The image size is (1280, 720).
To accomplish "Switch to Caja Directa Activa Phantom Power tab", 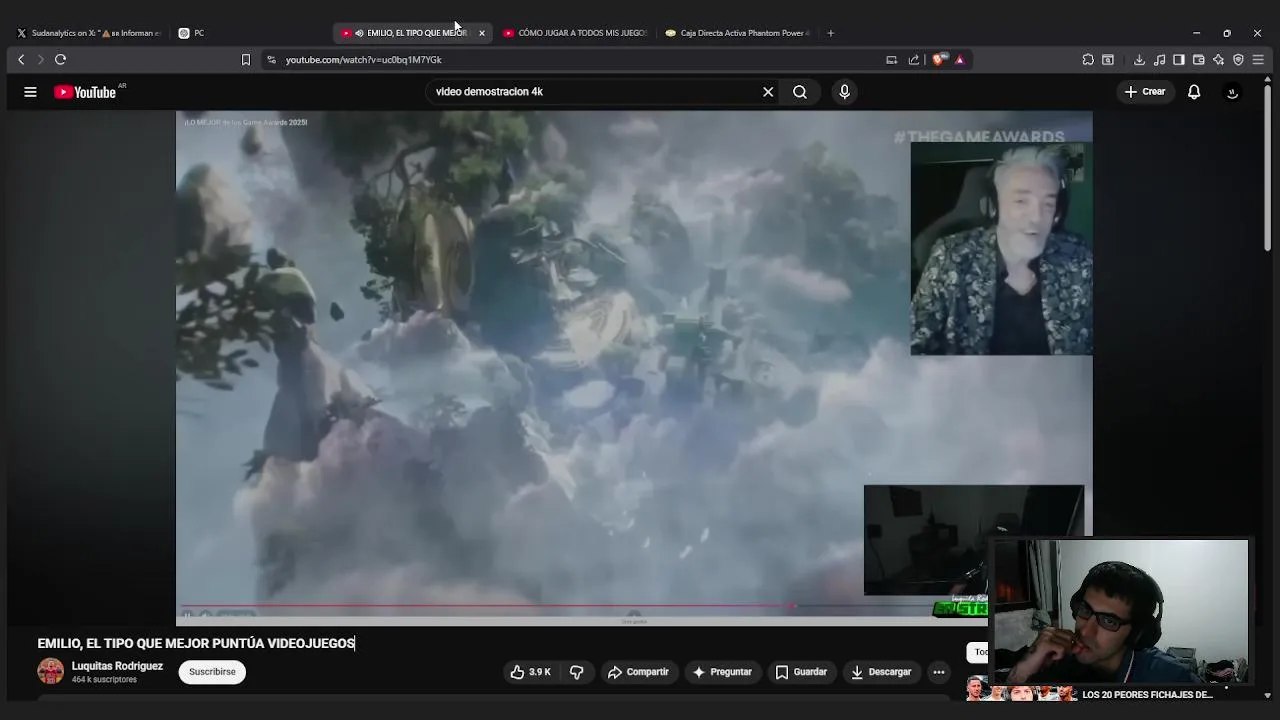I will pyautogui.click(x=738, y=33).
